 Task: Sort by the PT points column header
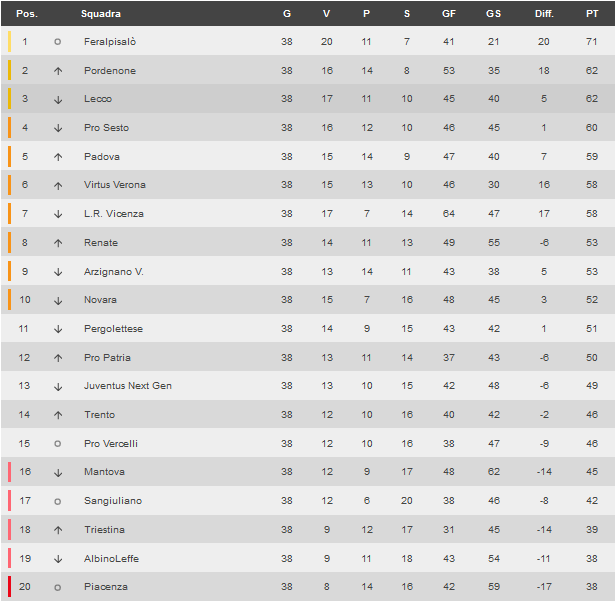[592, 14]
